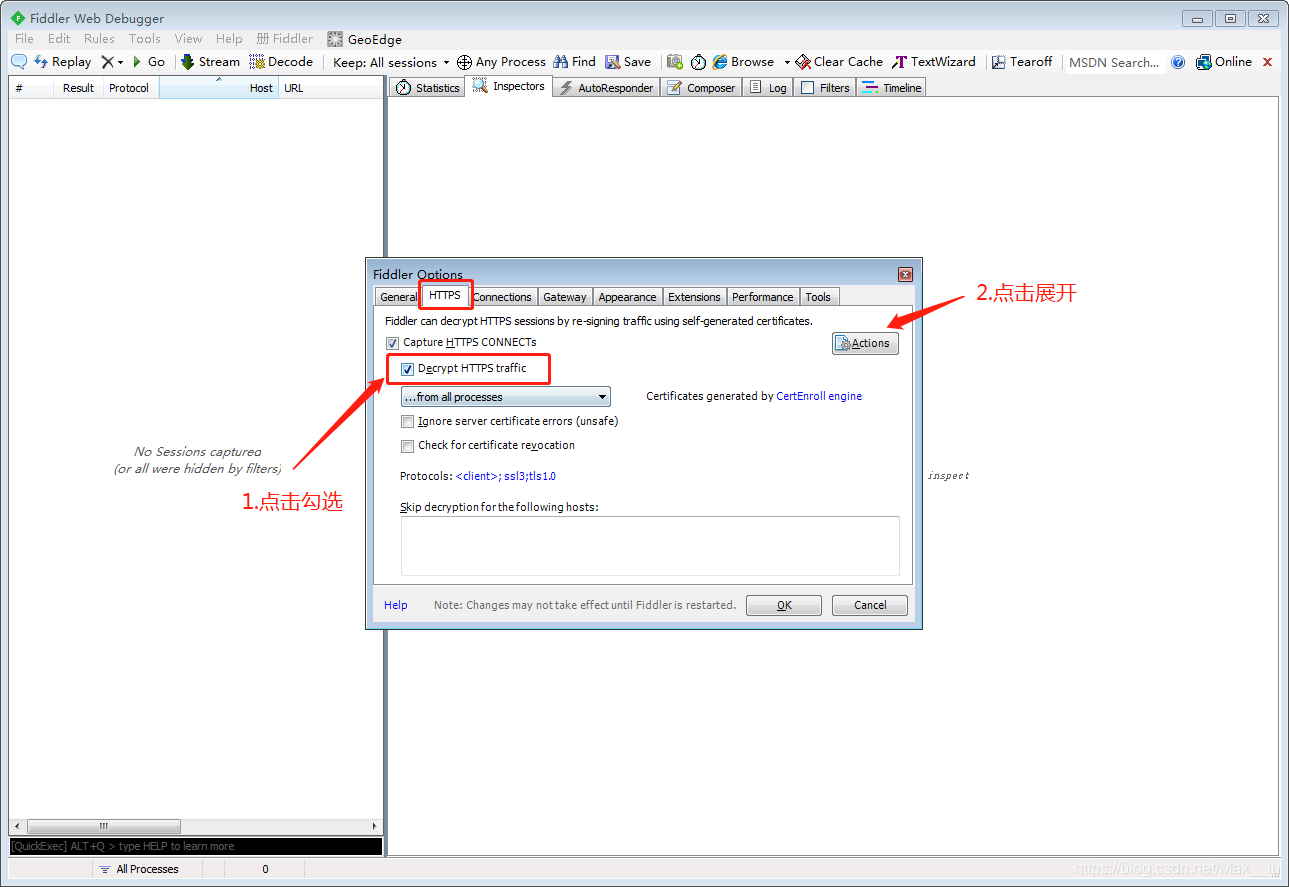Open the File menu
This screenshot has height=887, width=1289.
[24, 39]
